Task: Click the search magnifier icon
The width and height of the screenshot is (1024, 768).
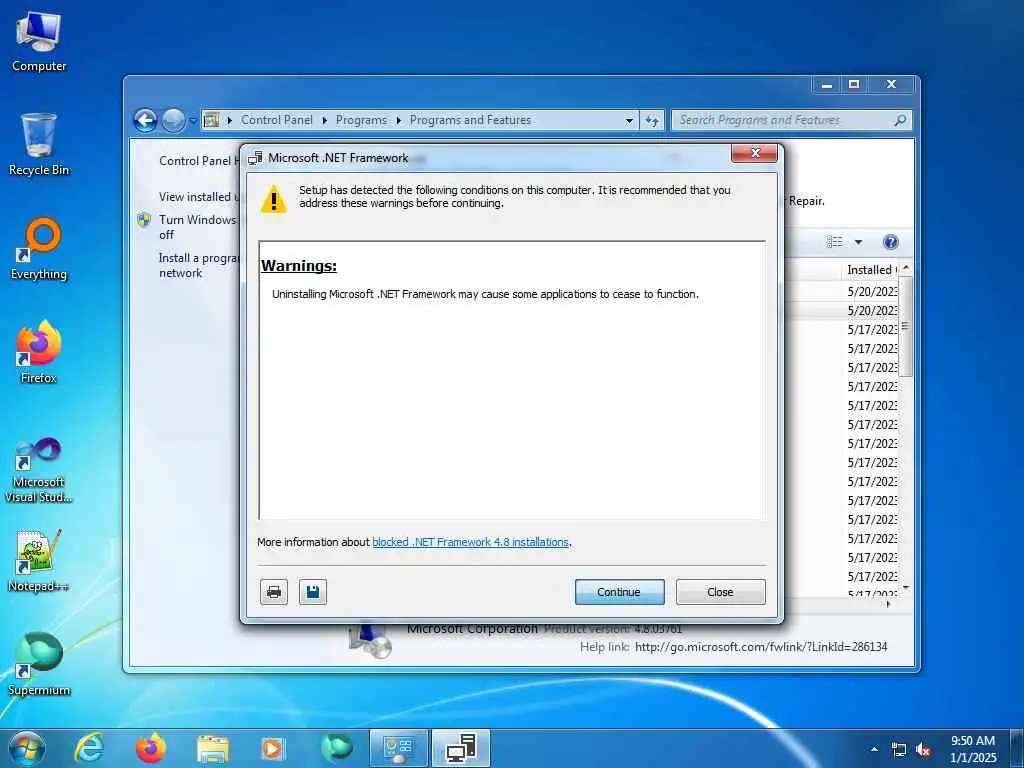Action: [900, 120]
